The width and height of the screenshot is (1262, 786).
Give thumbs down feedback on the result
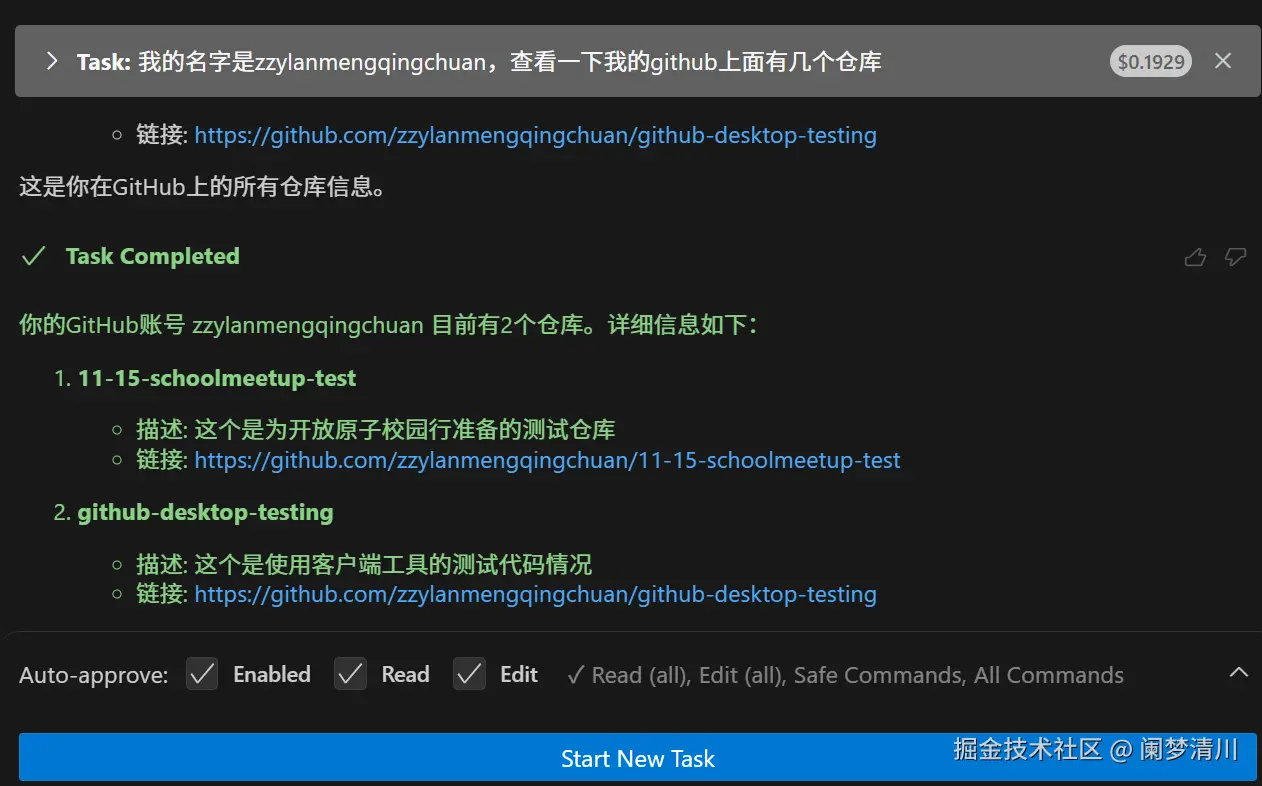(x=1236, y=257)
